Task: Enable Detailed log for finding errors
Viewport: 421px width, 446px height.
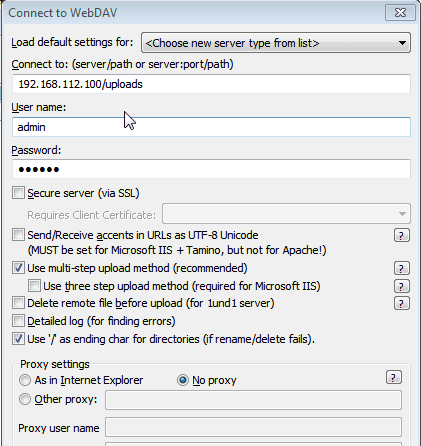Action: coord(18,321)
